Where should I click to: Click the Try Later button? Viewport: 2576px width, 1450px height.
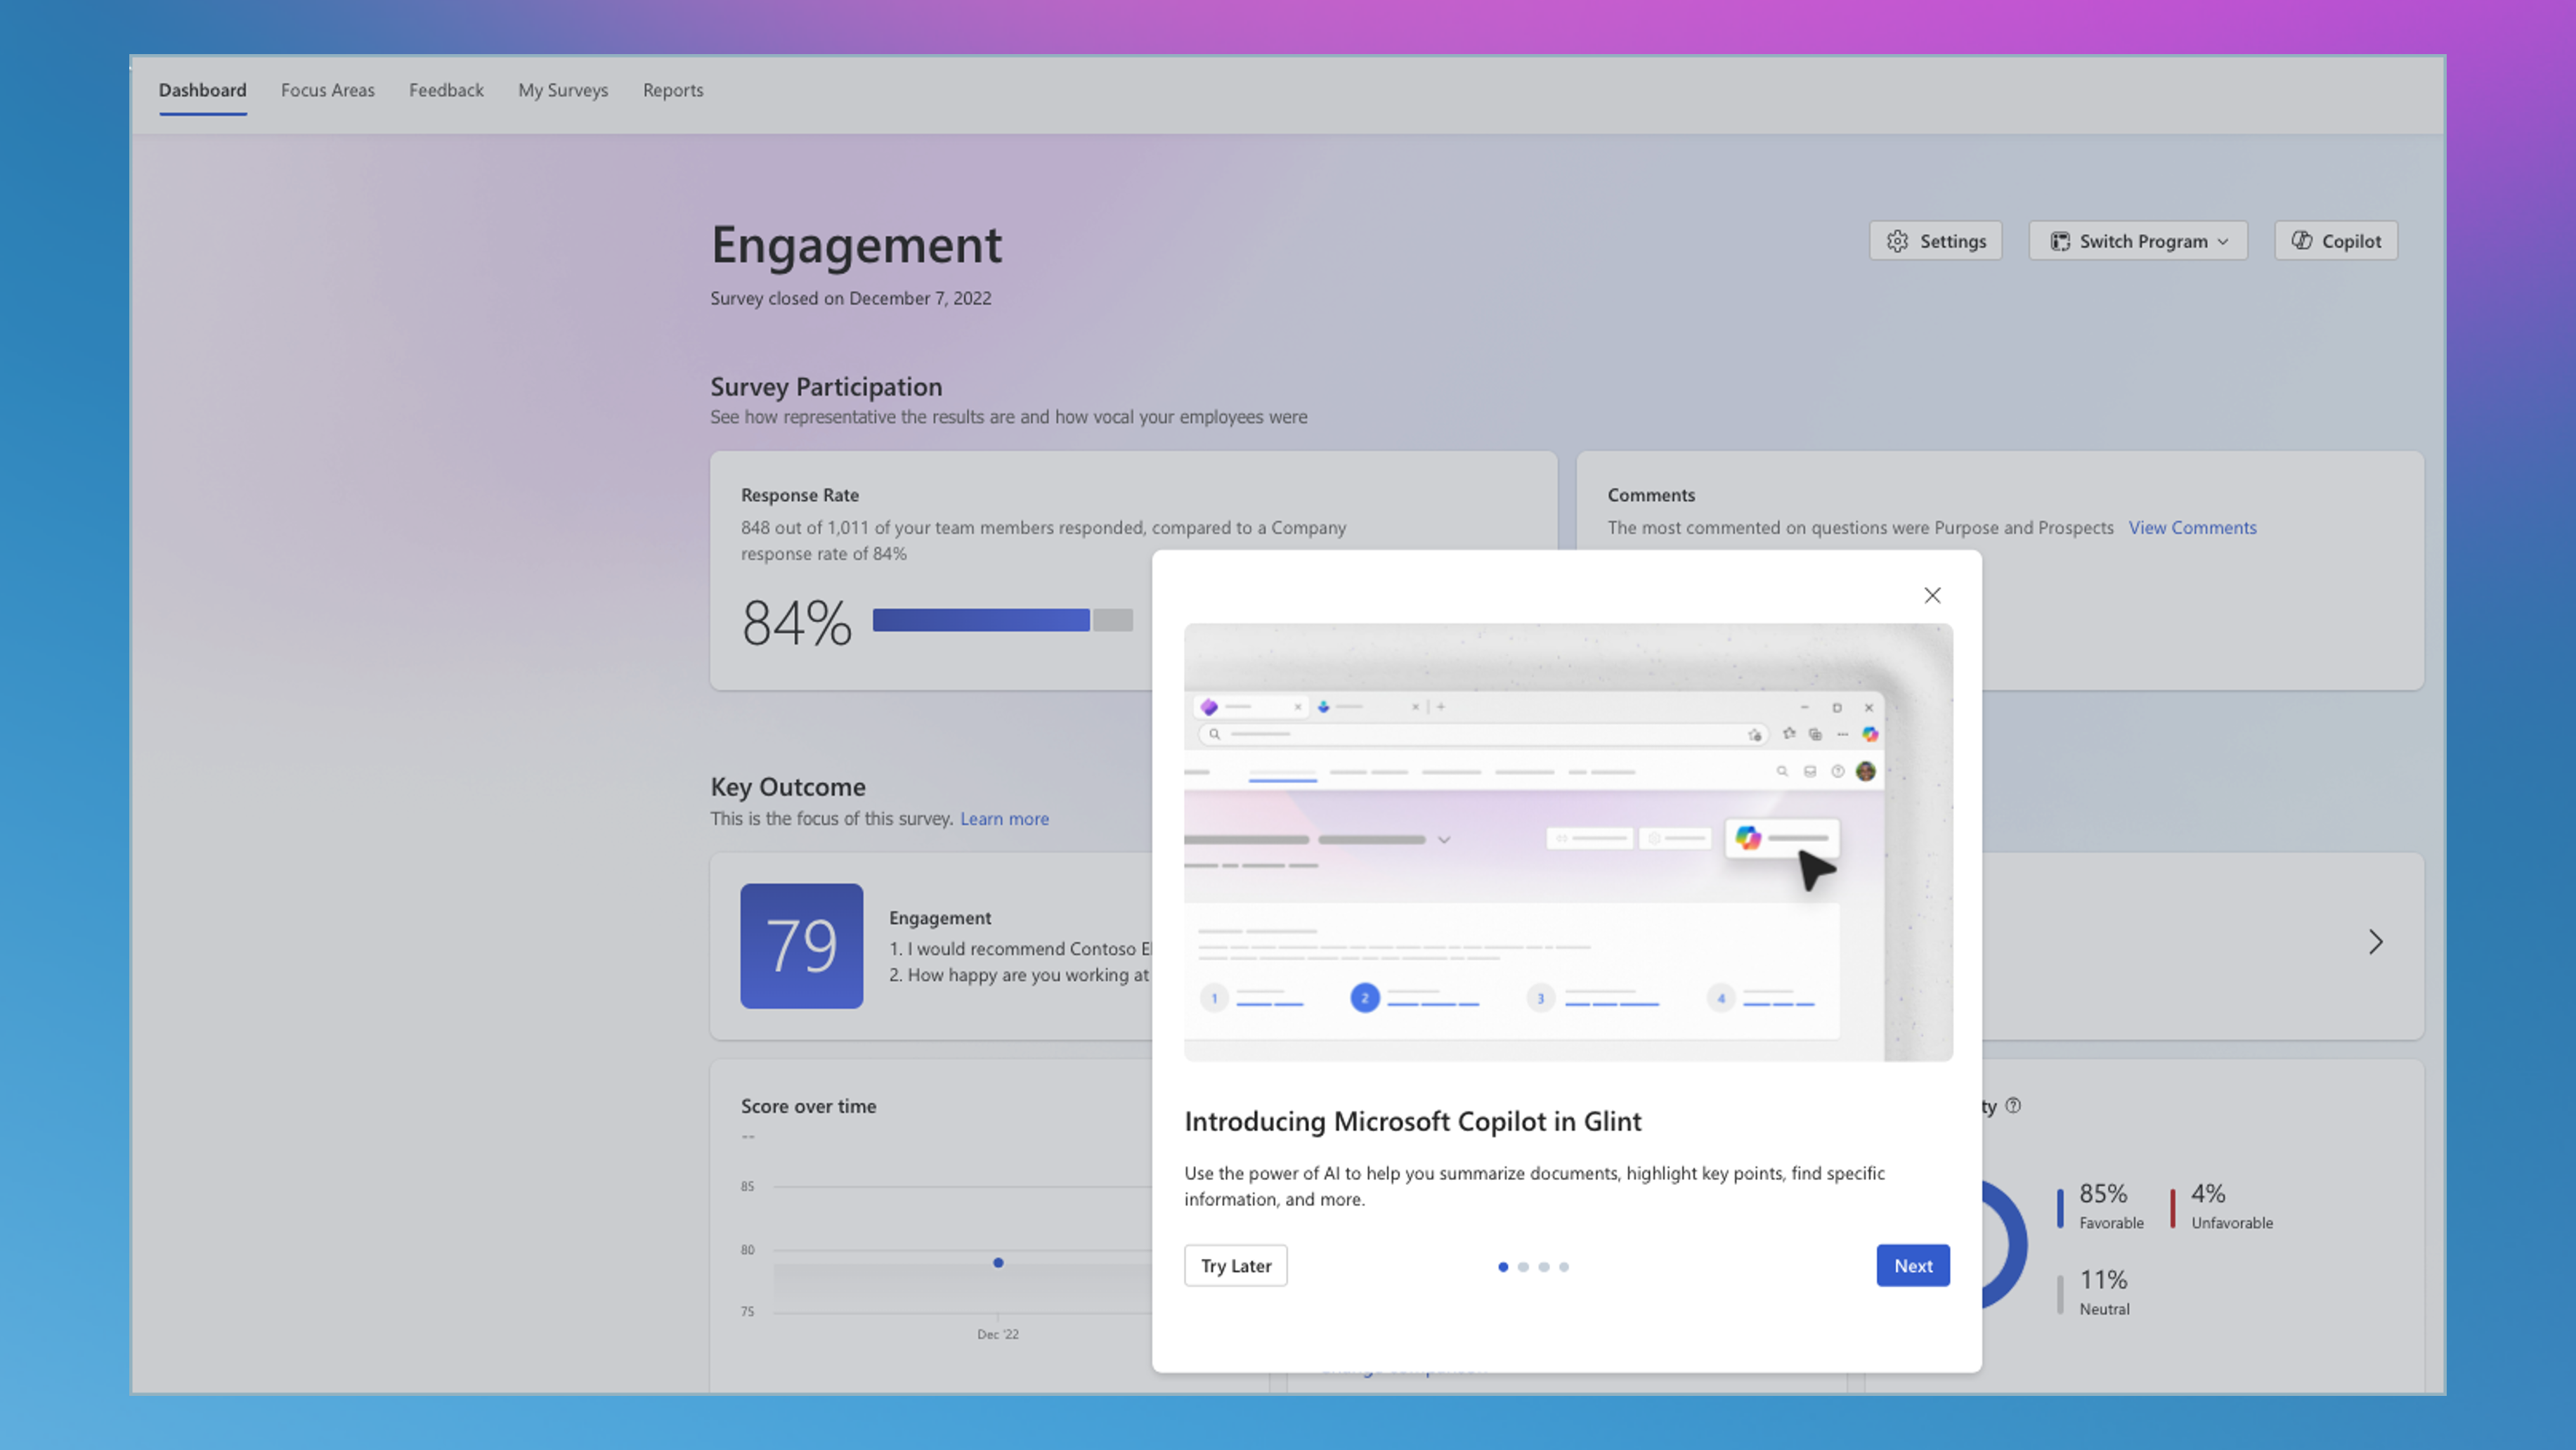pyautogui.click(x=1235, y=1265)
